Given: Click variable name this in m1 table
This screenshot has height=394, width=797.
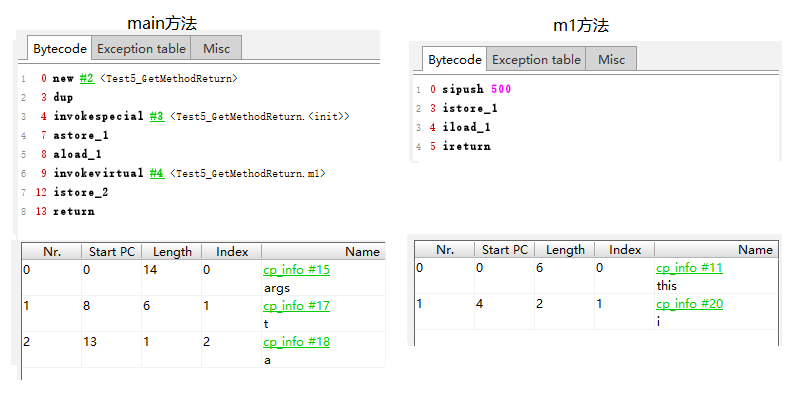Looking at the screenshot, I should [667, 286].
